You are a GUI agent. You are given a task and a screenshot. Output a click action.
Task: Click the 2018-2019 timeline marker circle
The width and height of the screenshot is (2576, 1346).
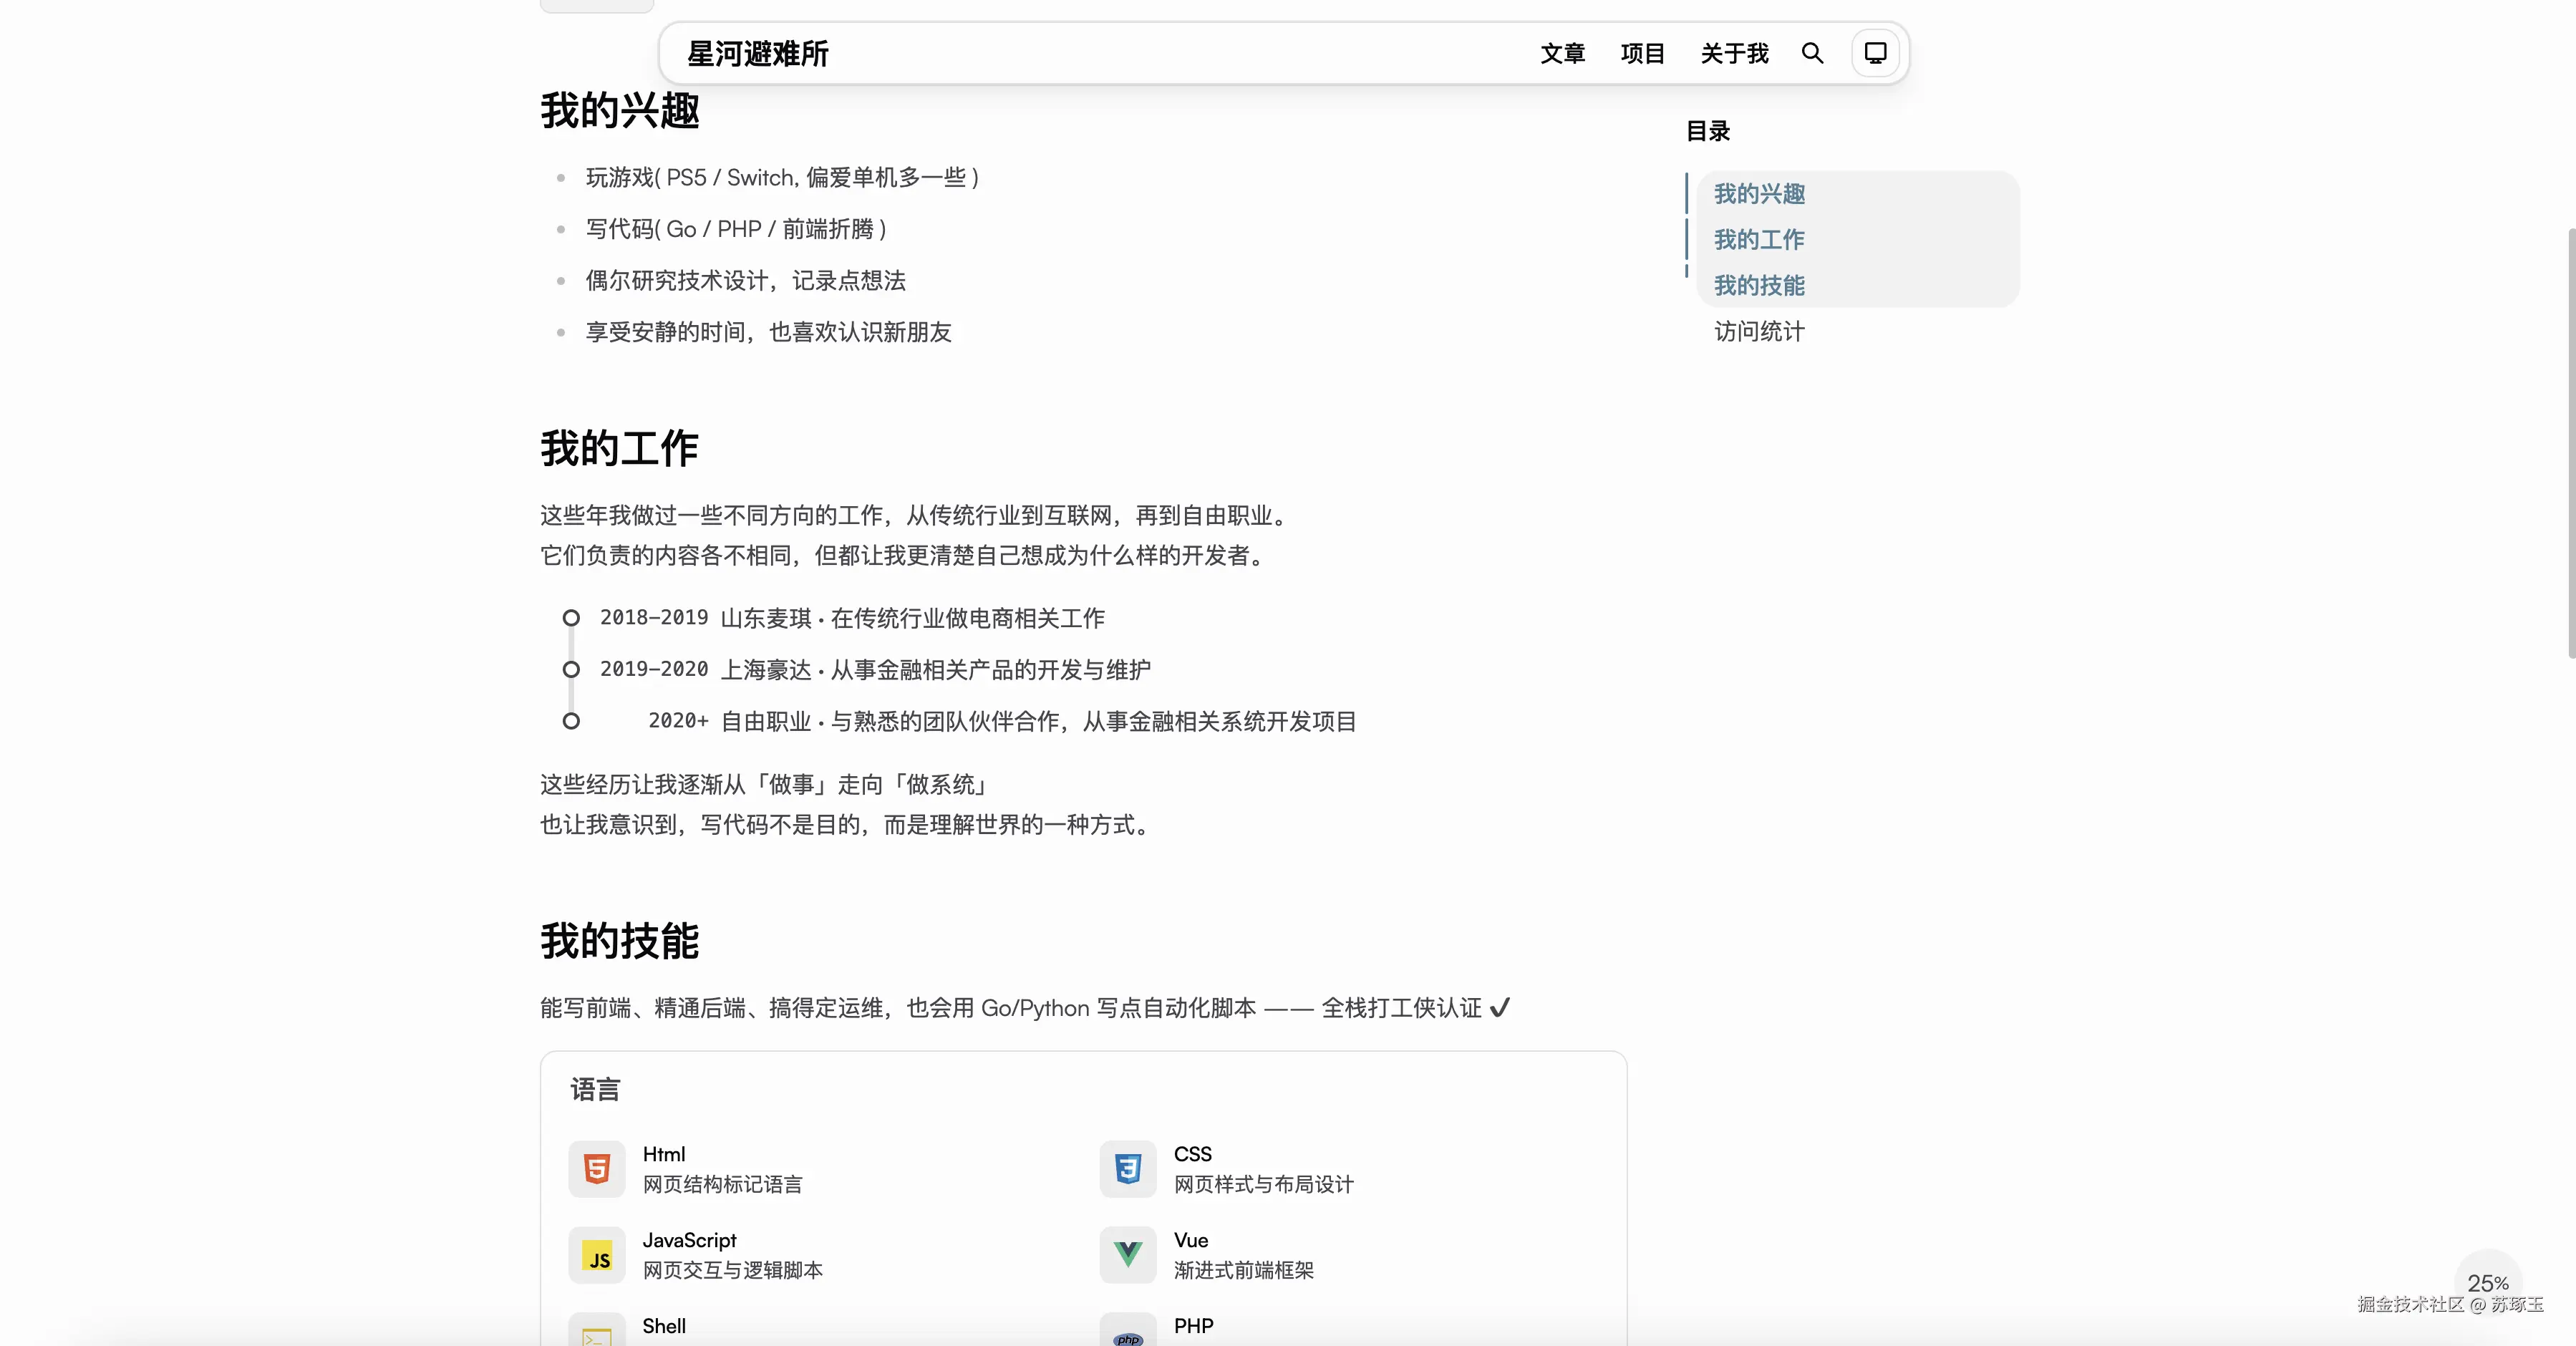571,618
